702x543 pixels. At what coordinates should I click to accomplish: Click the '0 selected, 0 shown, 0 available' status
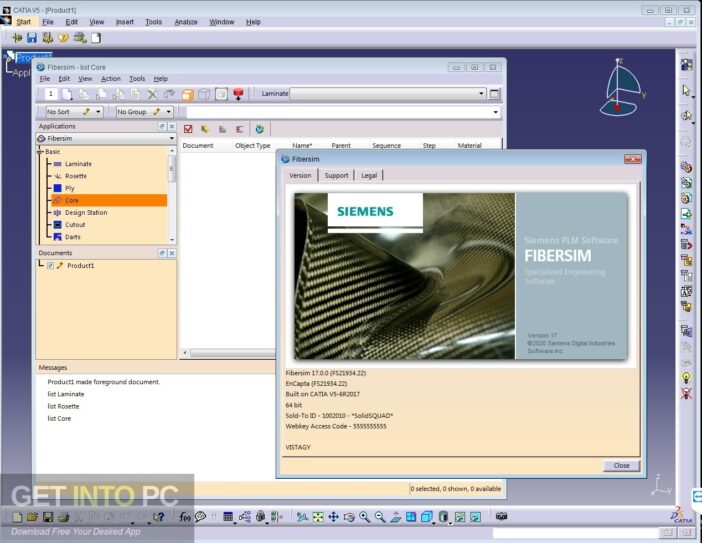(x=455, y=489)
